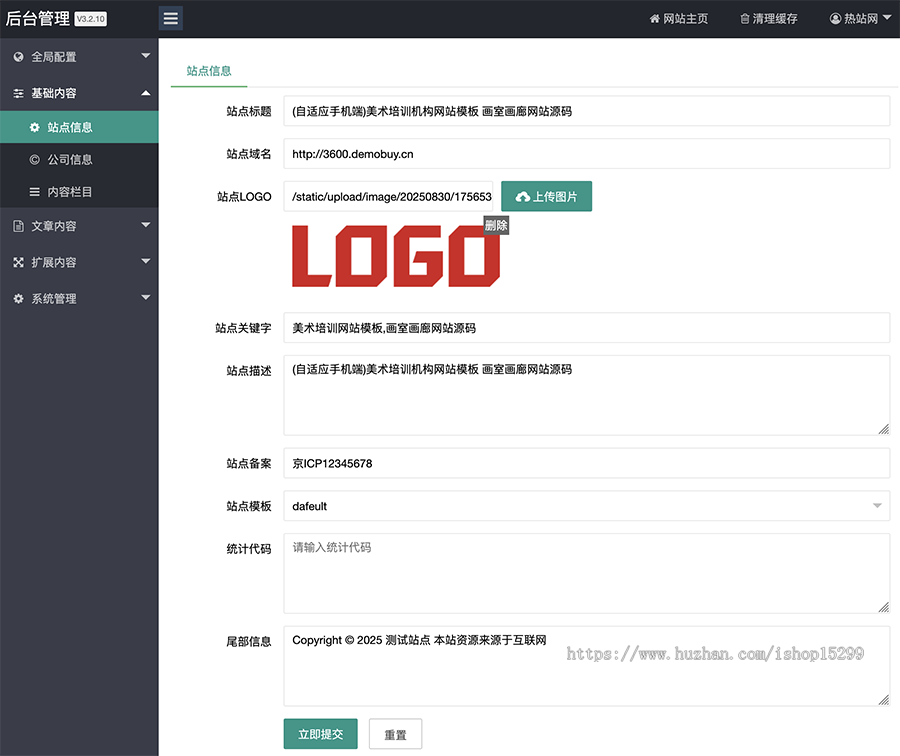Open the 站点模板 dafeult dropdown
The width and height of the screenshot is (900, 756).
[587, 506]
